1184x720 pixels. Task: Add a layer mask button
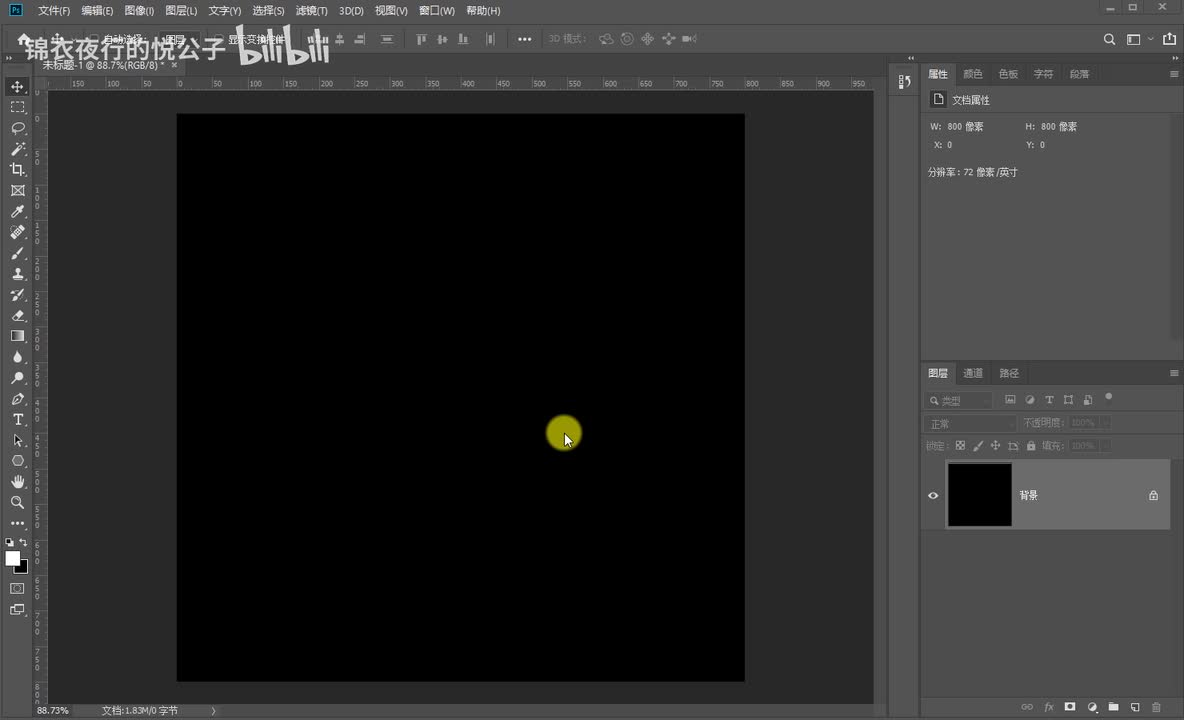1070,707
